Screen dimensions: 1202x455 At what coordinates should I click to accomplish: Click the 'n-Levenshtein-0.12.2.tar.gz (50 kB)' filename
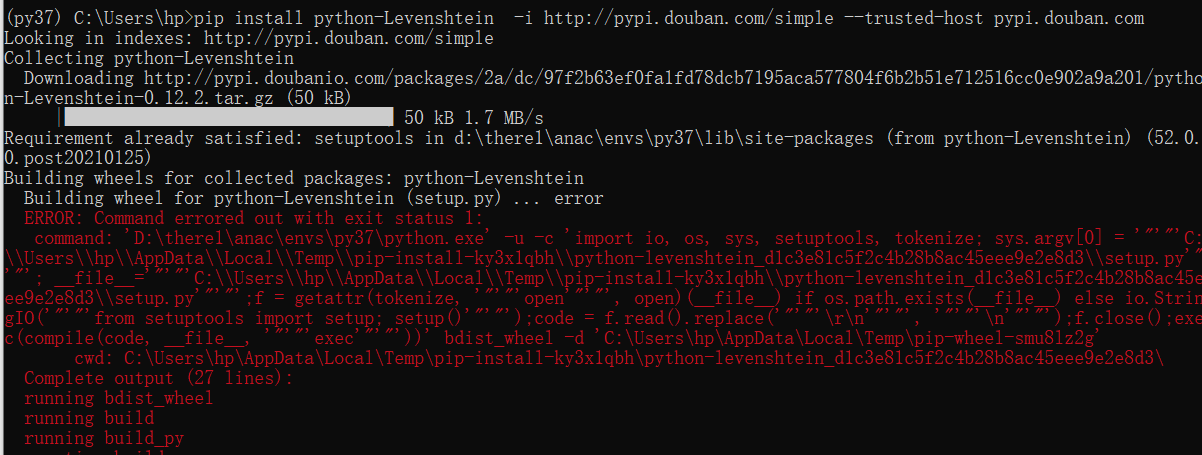[178, 98]
